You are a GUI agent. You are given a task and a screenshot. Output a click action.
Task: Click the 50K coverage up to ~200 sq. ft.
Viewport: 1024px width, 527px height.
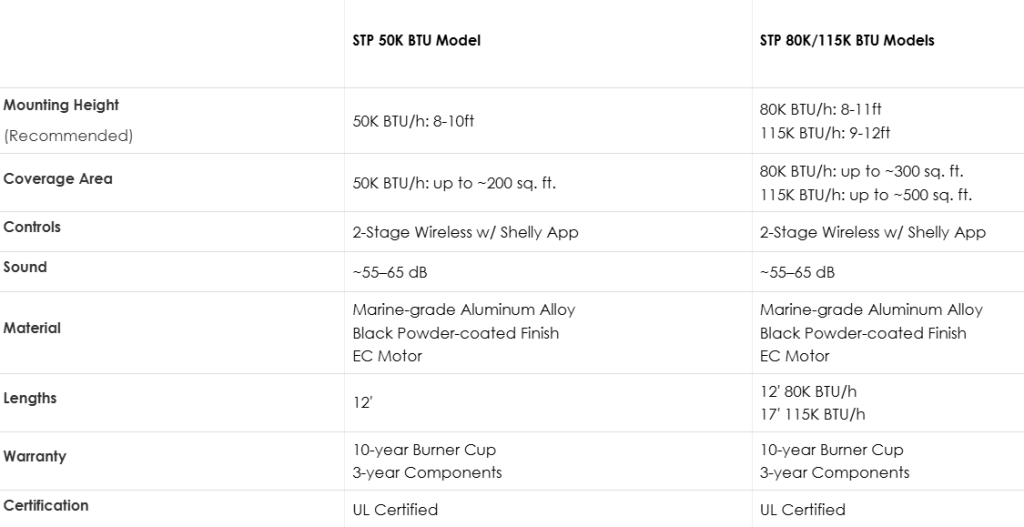[x=454, y=183]
